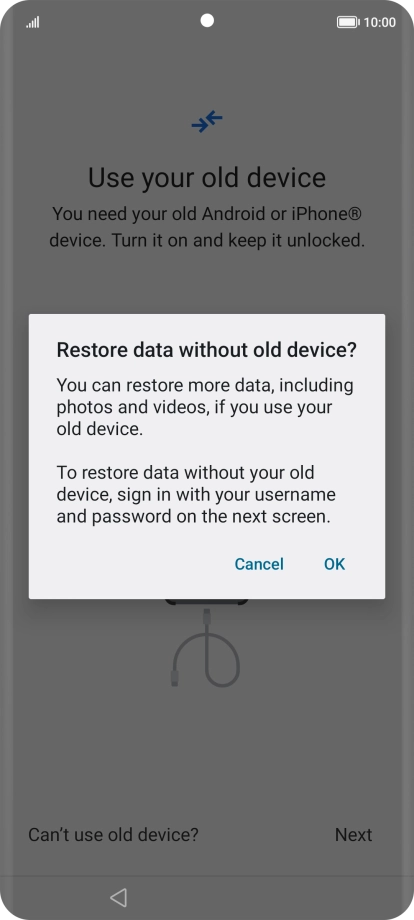Tap the 10:00 clock in status bar
The image size is (414, 920).
click(x=380, y=23)
